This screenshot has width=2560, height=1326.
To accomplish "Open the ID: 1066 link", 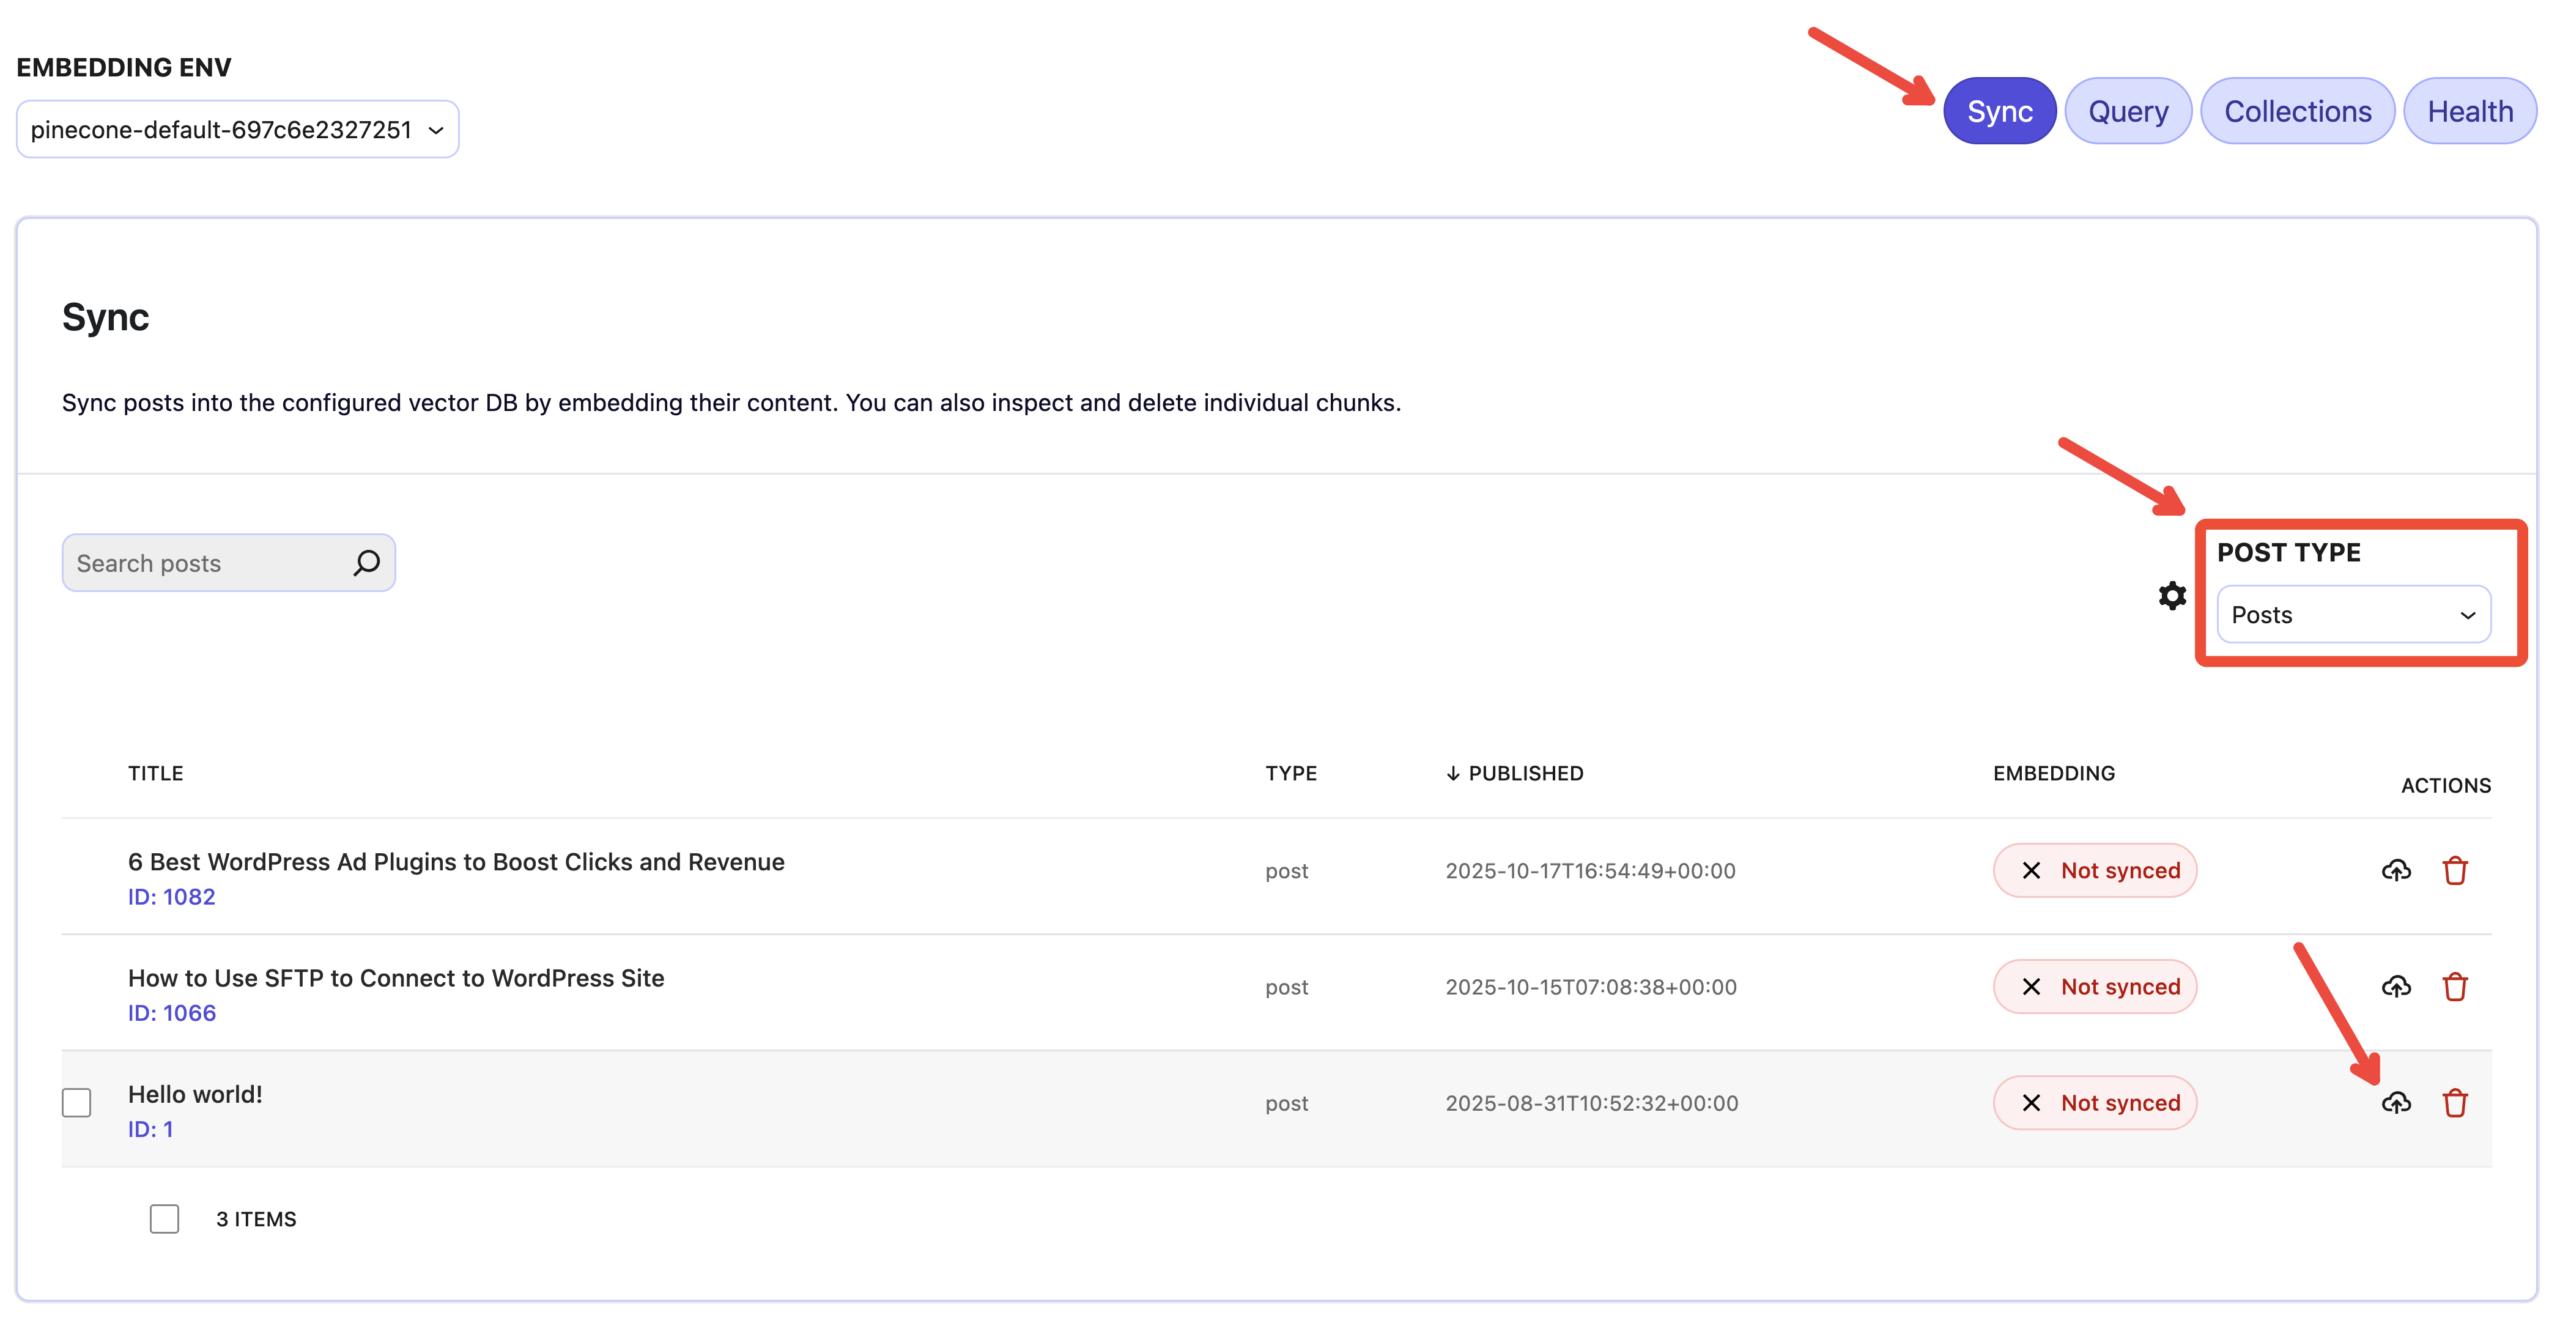I will click(171, 1013).
